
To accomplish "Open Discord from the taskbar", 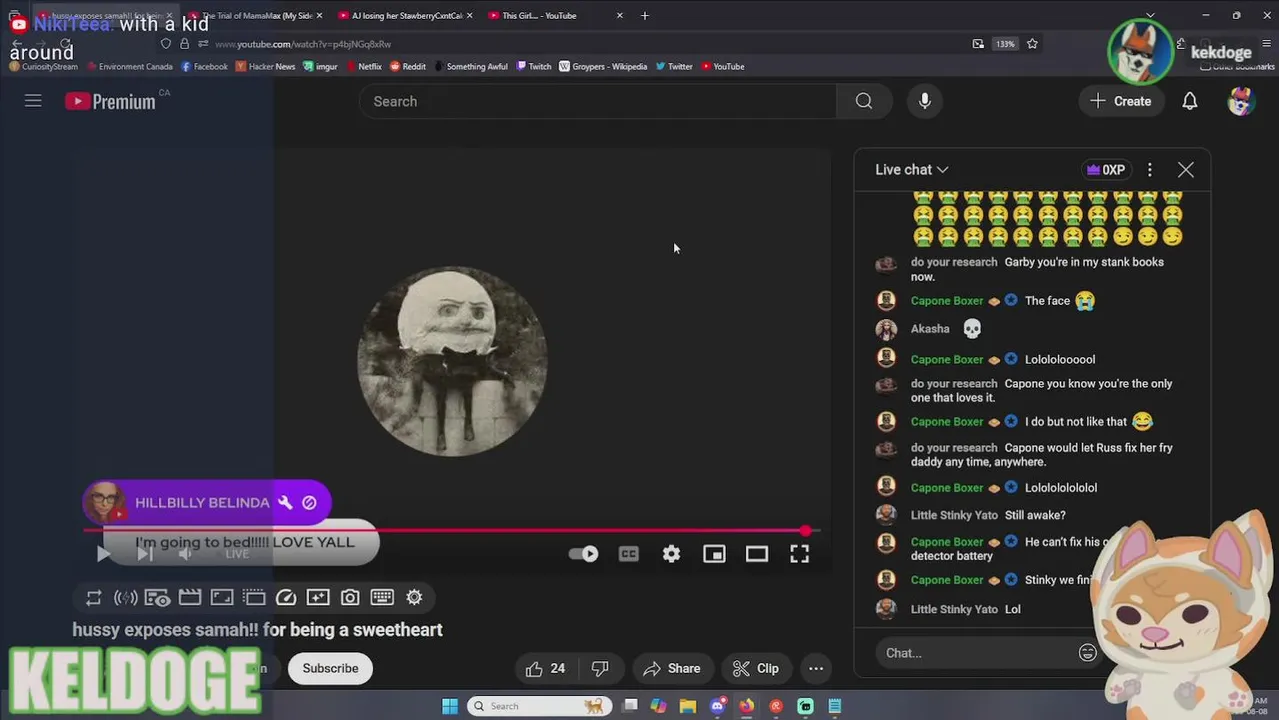I will (717, 706).
